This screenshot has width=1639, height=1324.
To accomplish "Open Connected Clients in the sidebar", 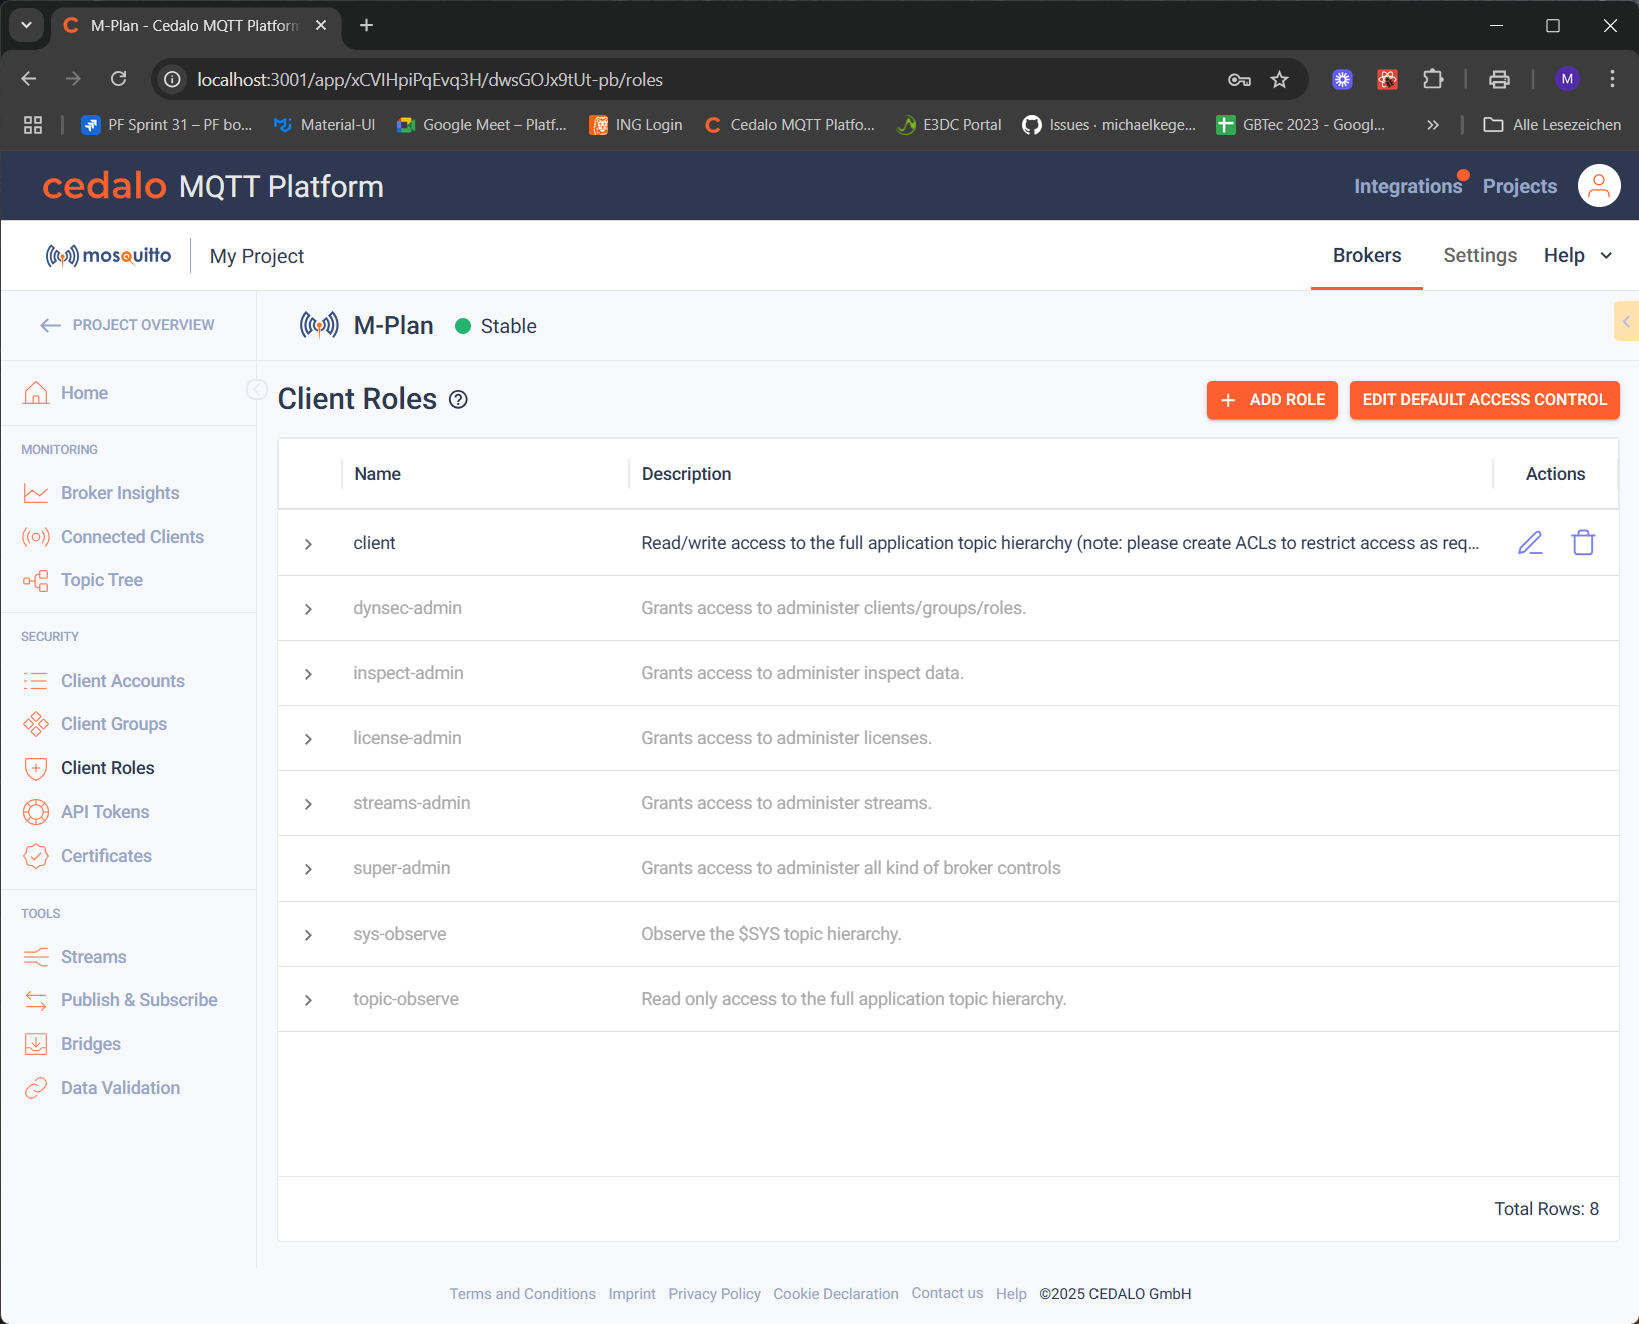I will point(132,537).
